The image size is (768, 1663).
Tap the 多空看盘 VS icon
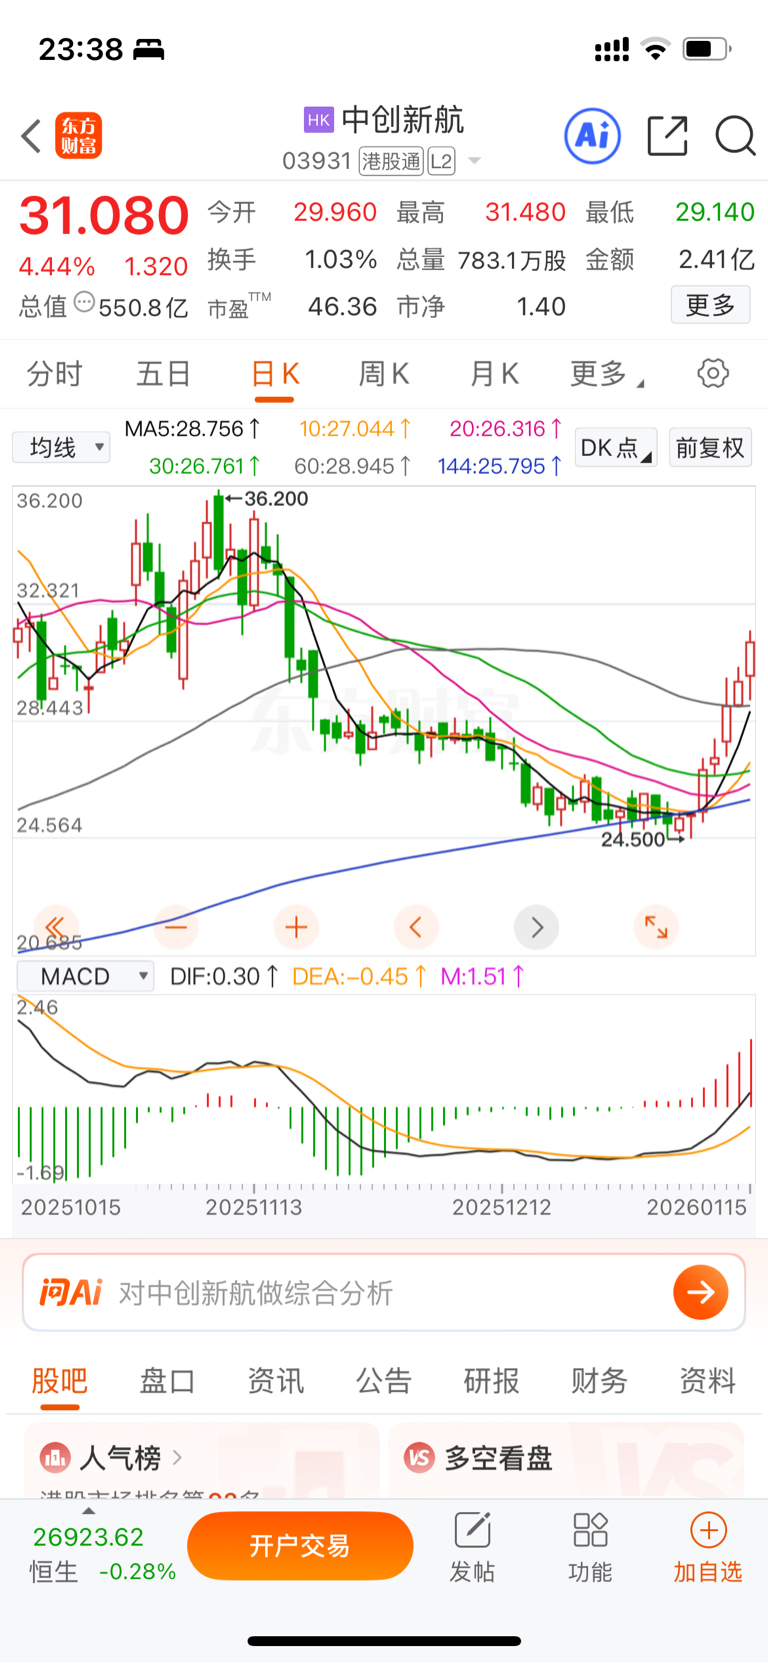(419, 1458)
